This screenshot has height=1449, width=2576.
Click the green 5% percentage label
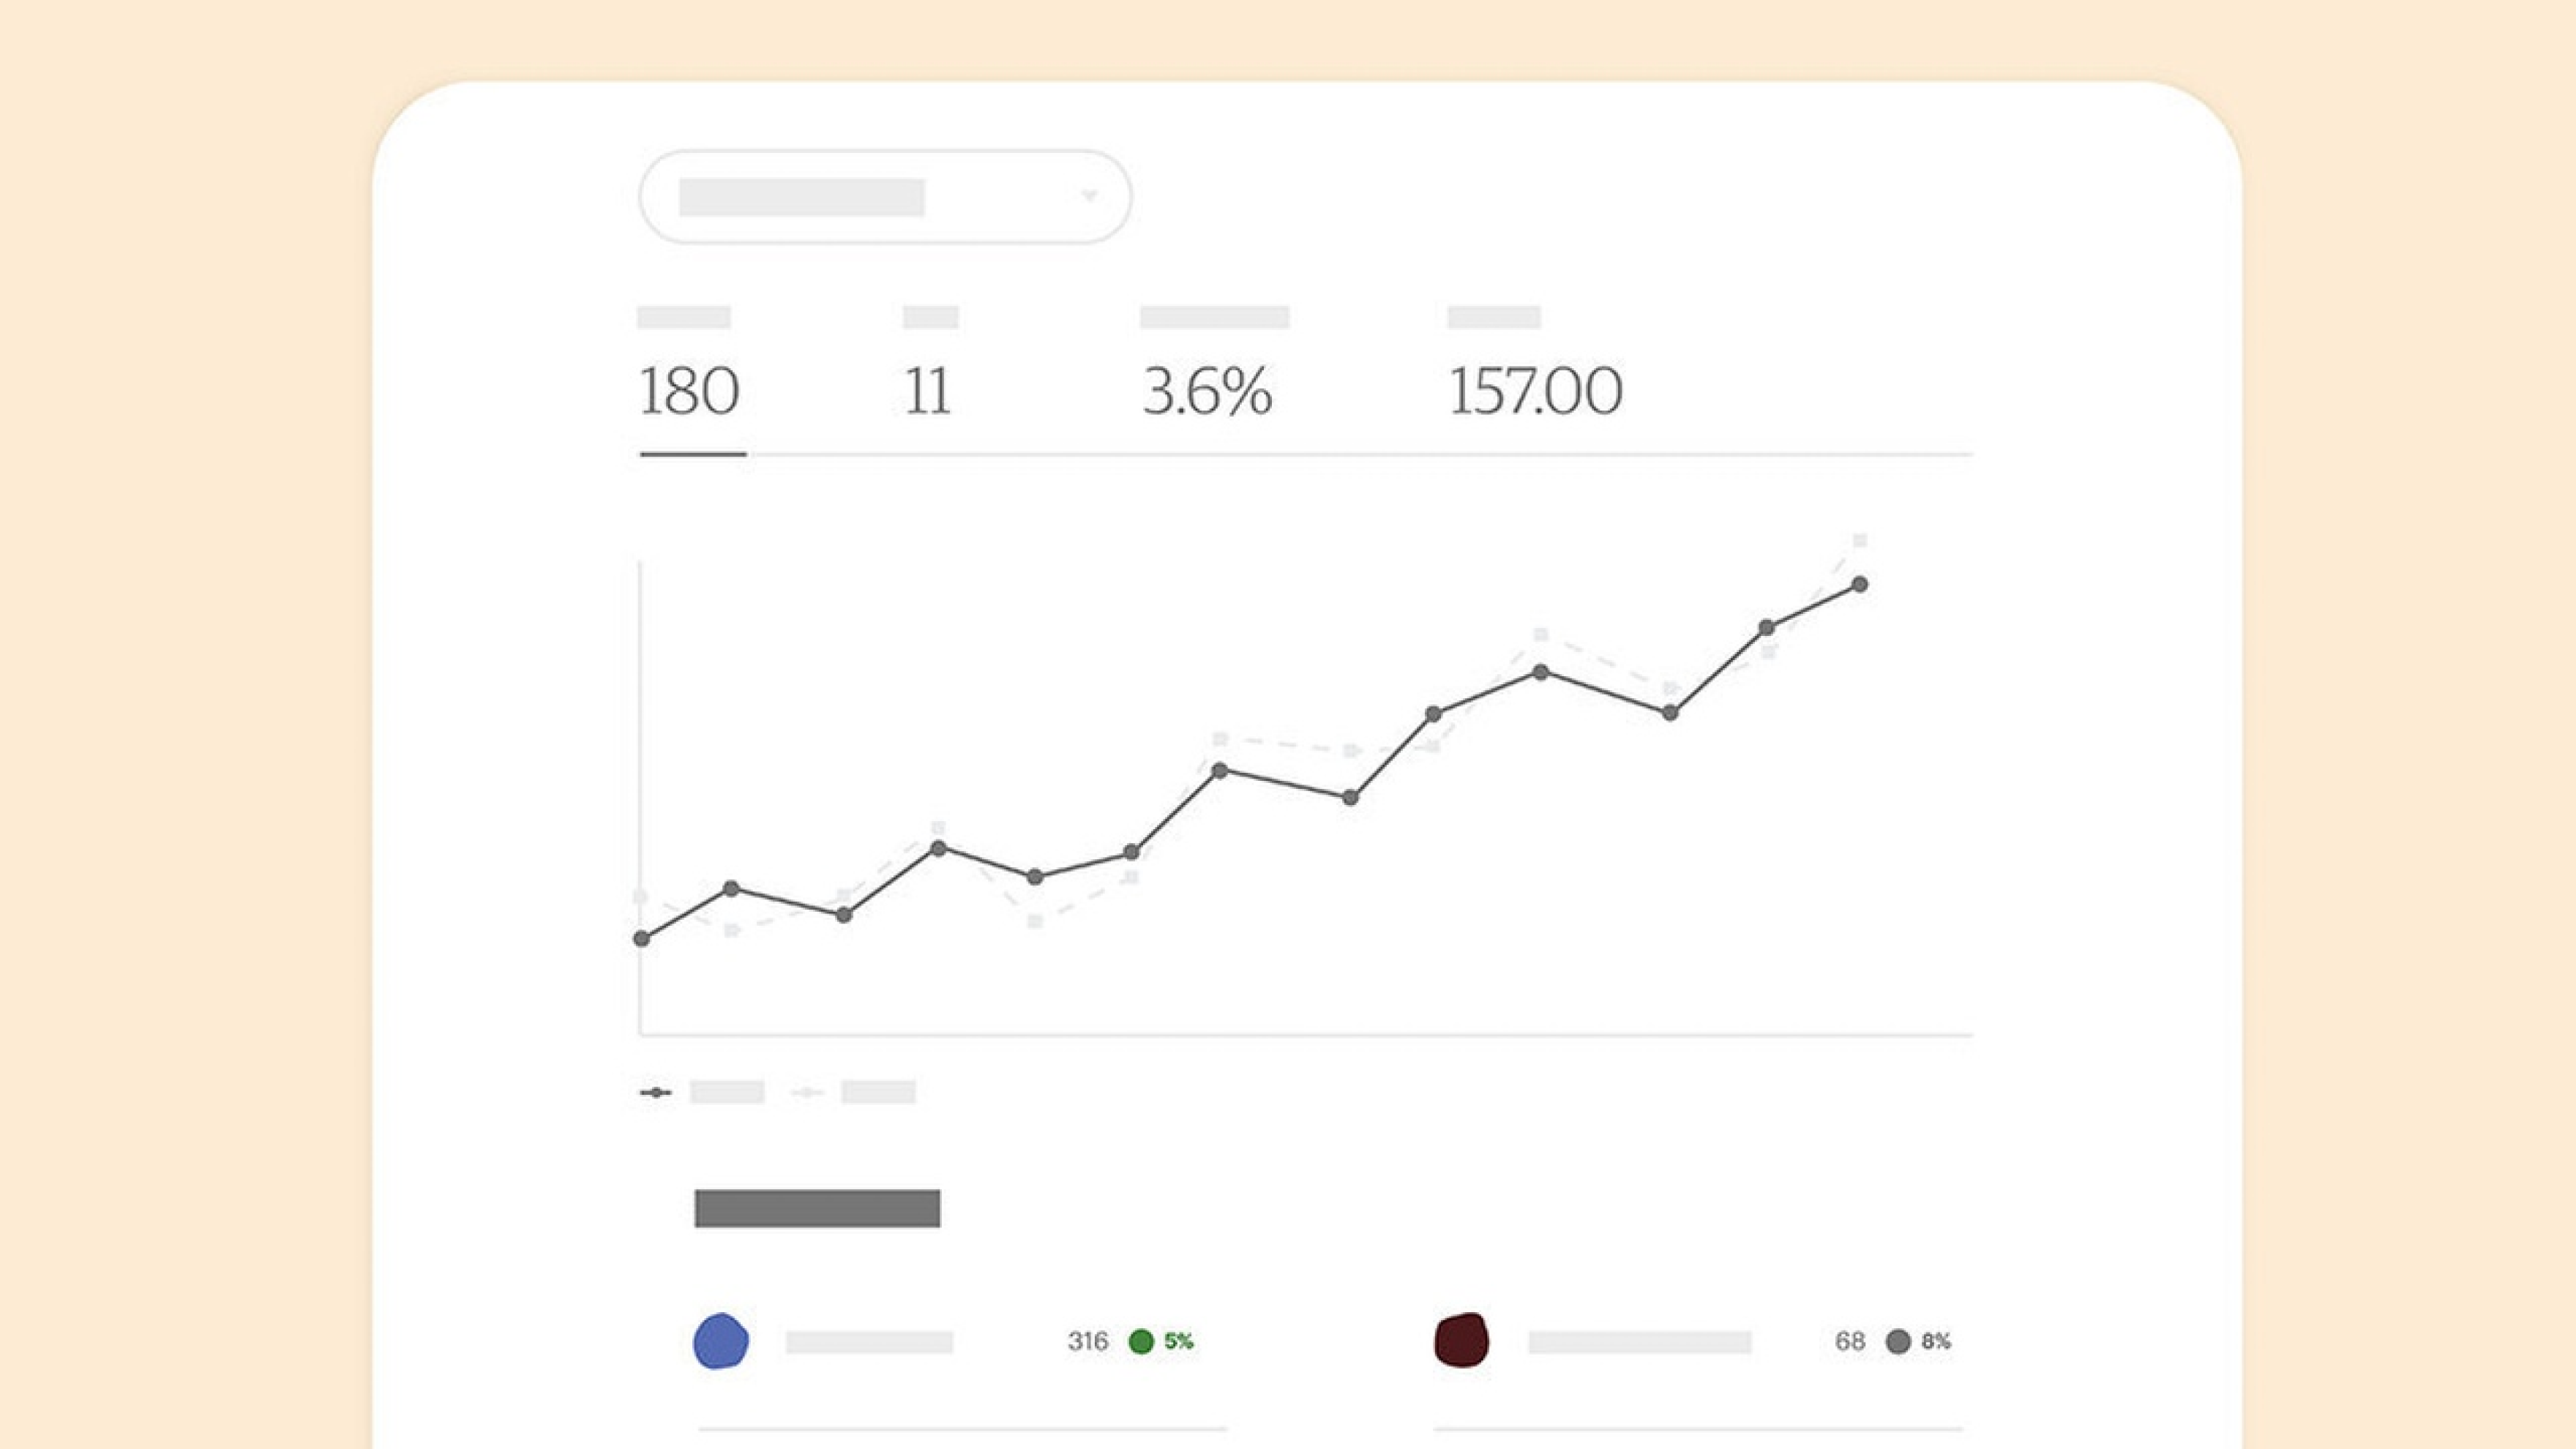click(x=1179, y=1341)
